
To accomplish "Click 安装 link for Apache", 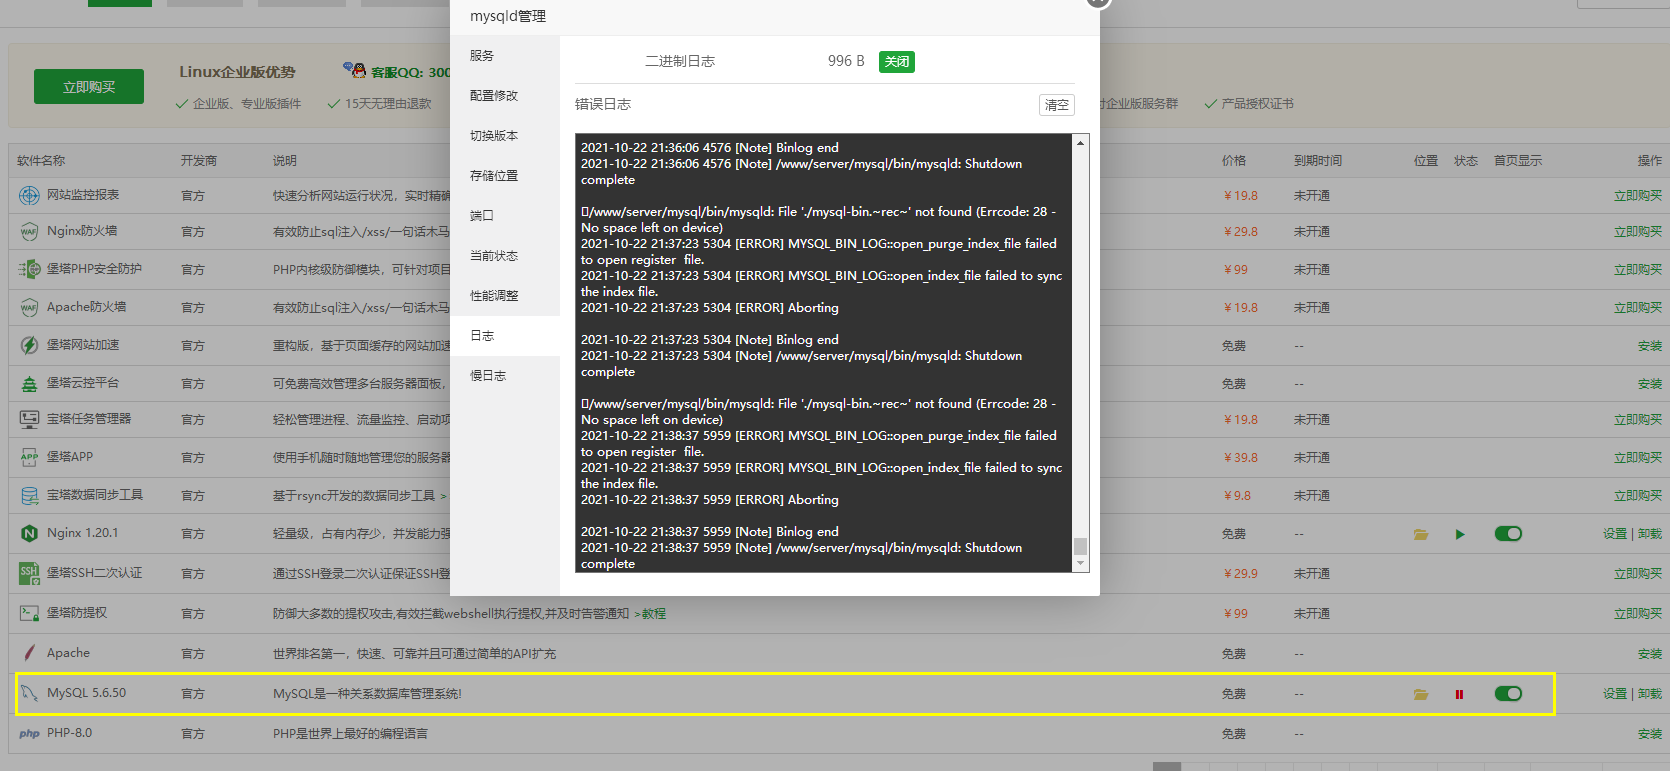I will 1650,654.
